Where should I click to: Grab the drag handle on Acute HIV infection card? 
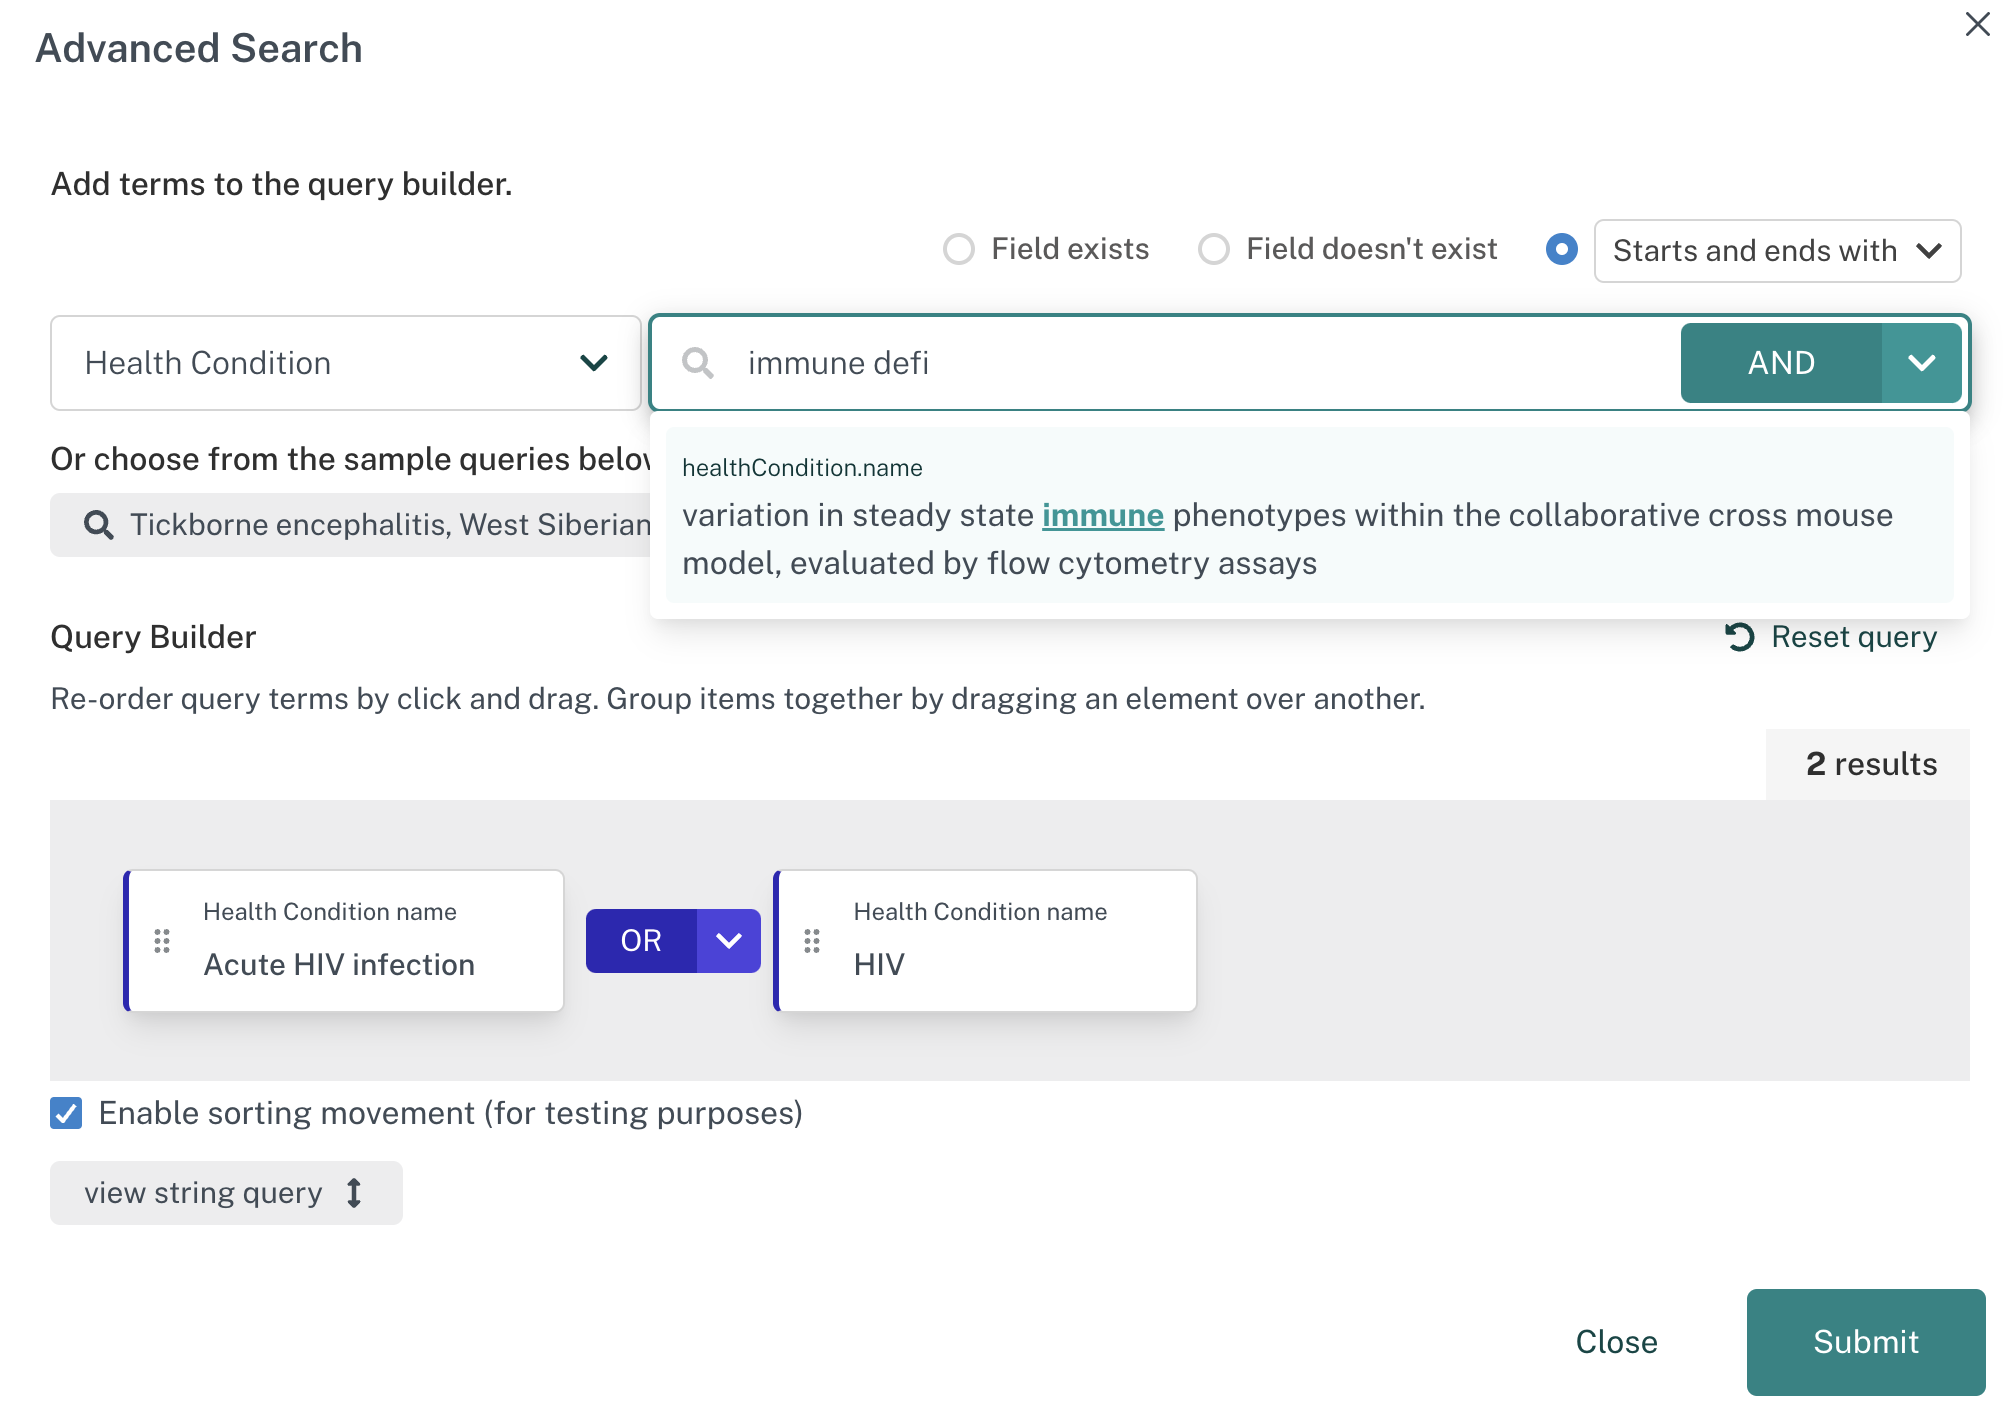click(x=162, y=941)
